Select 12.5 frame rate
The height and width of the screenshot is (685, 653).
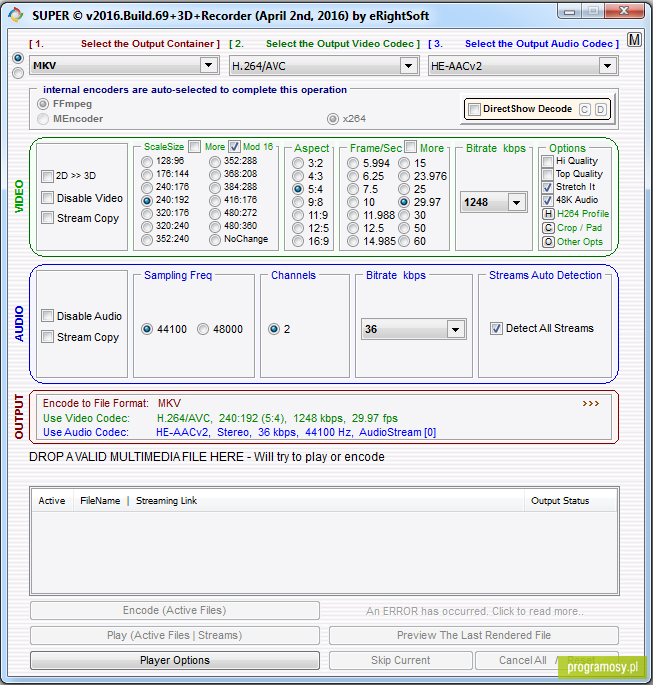pos(353,228)
